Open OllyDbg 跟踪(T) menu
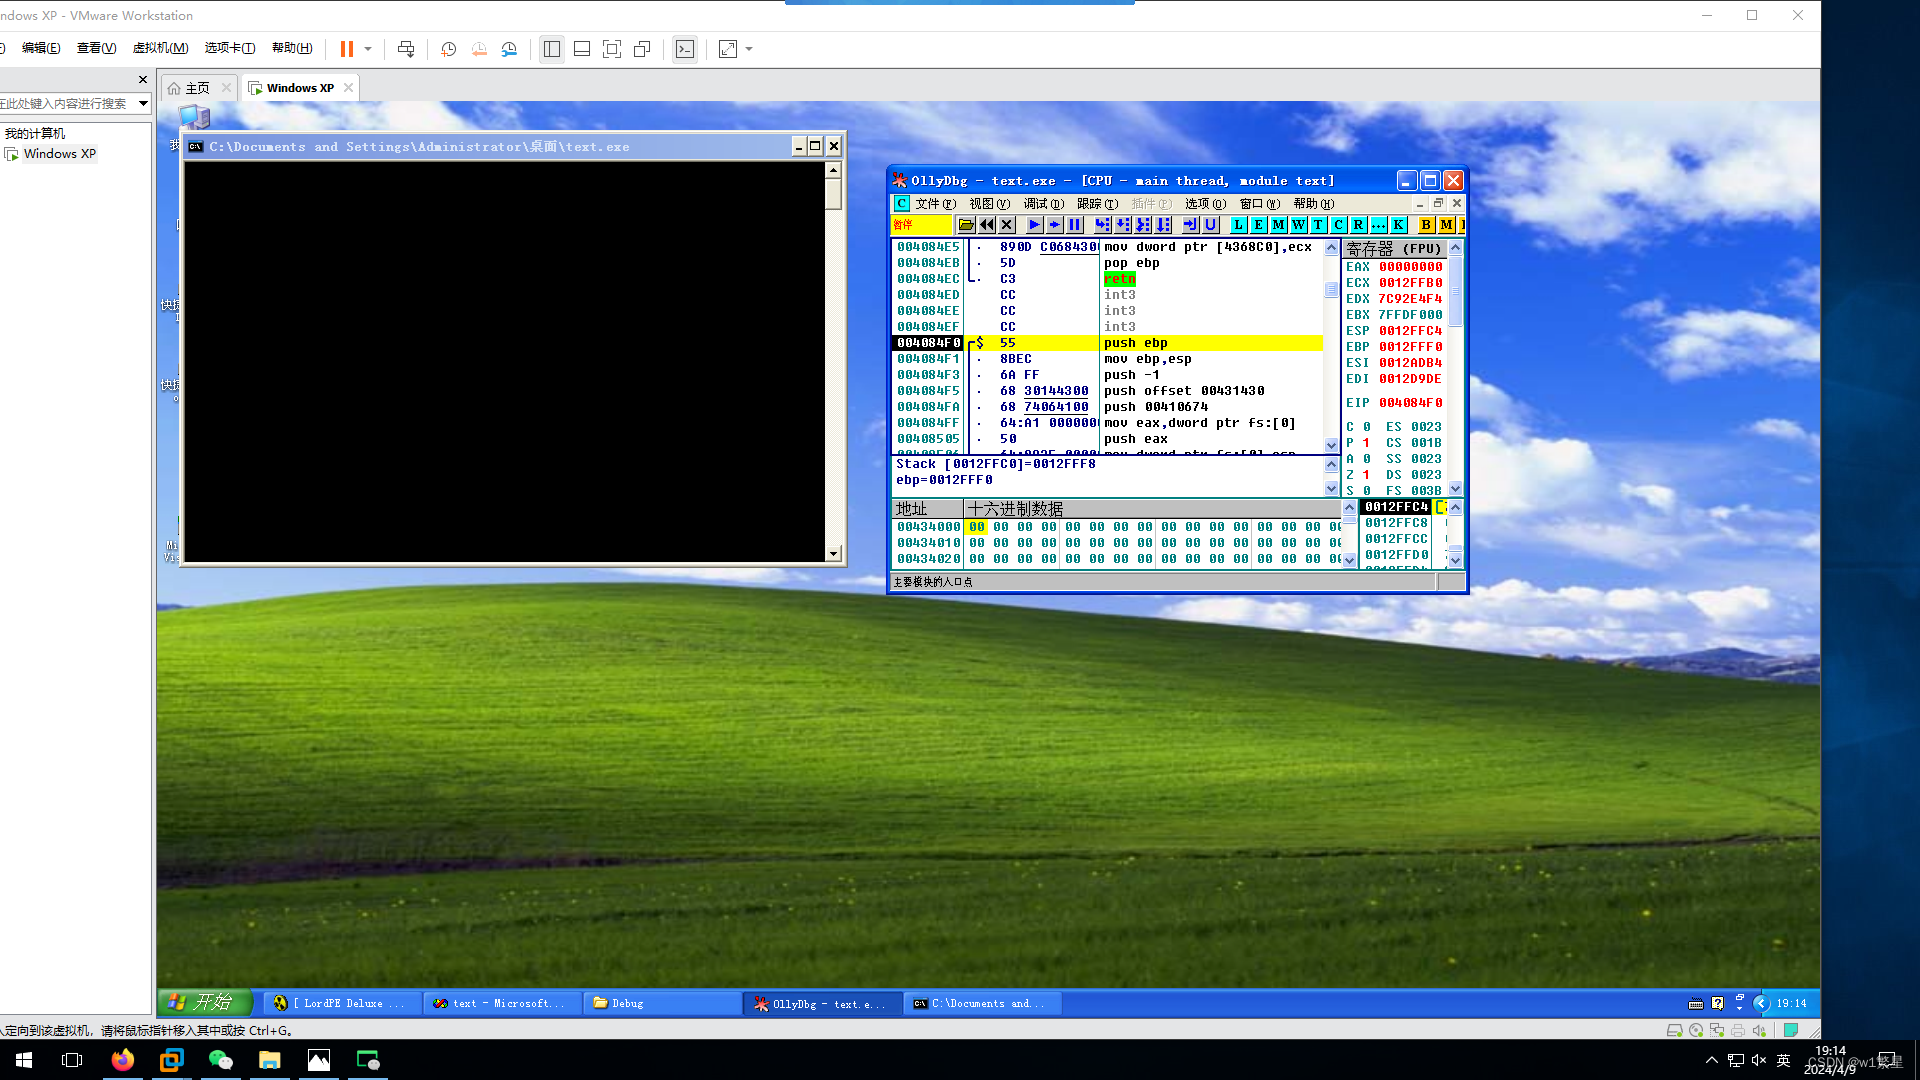This screenshot has height=1080, width=1920. coord(1097,204)
